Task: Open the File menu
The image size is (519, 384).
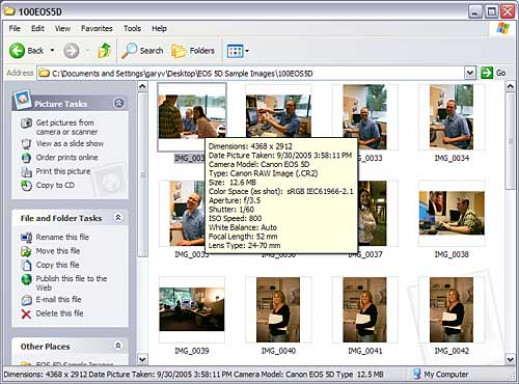Action: (14, 28)
